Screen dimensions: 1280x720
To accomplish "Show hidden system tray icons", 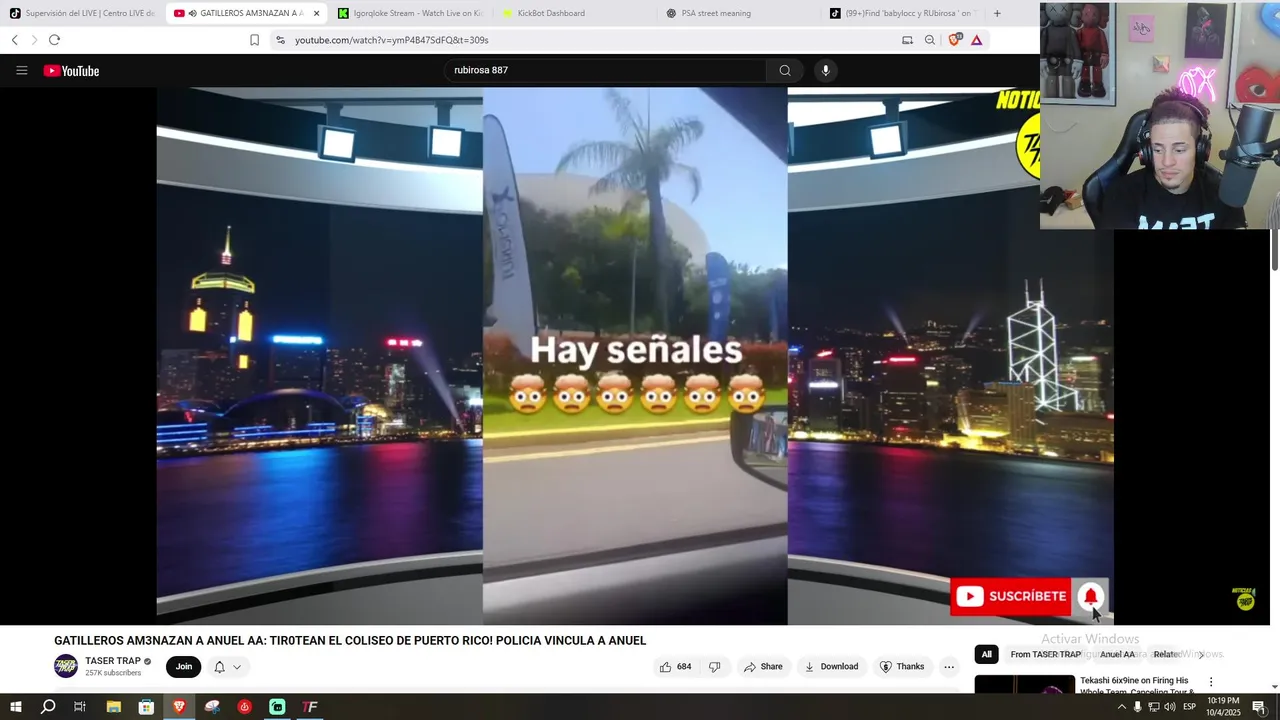I will [1121, 707].
